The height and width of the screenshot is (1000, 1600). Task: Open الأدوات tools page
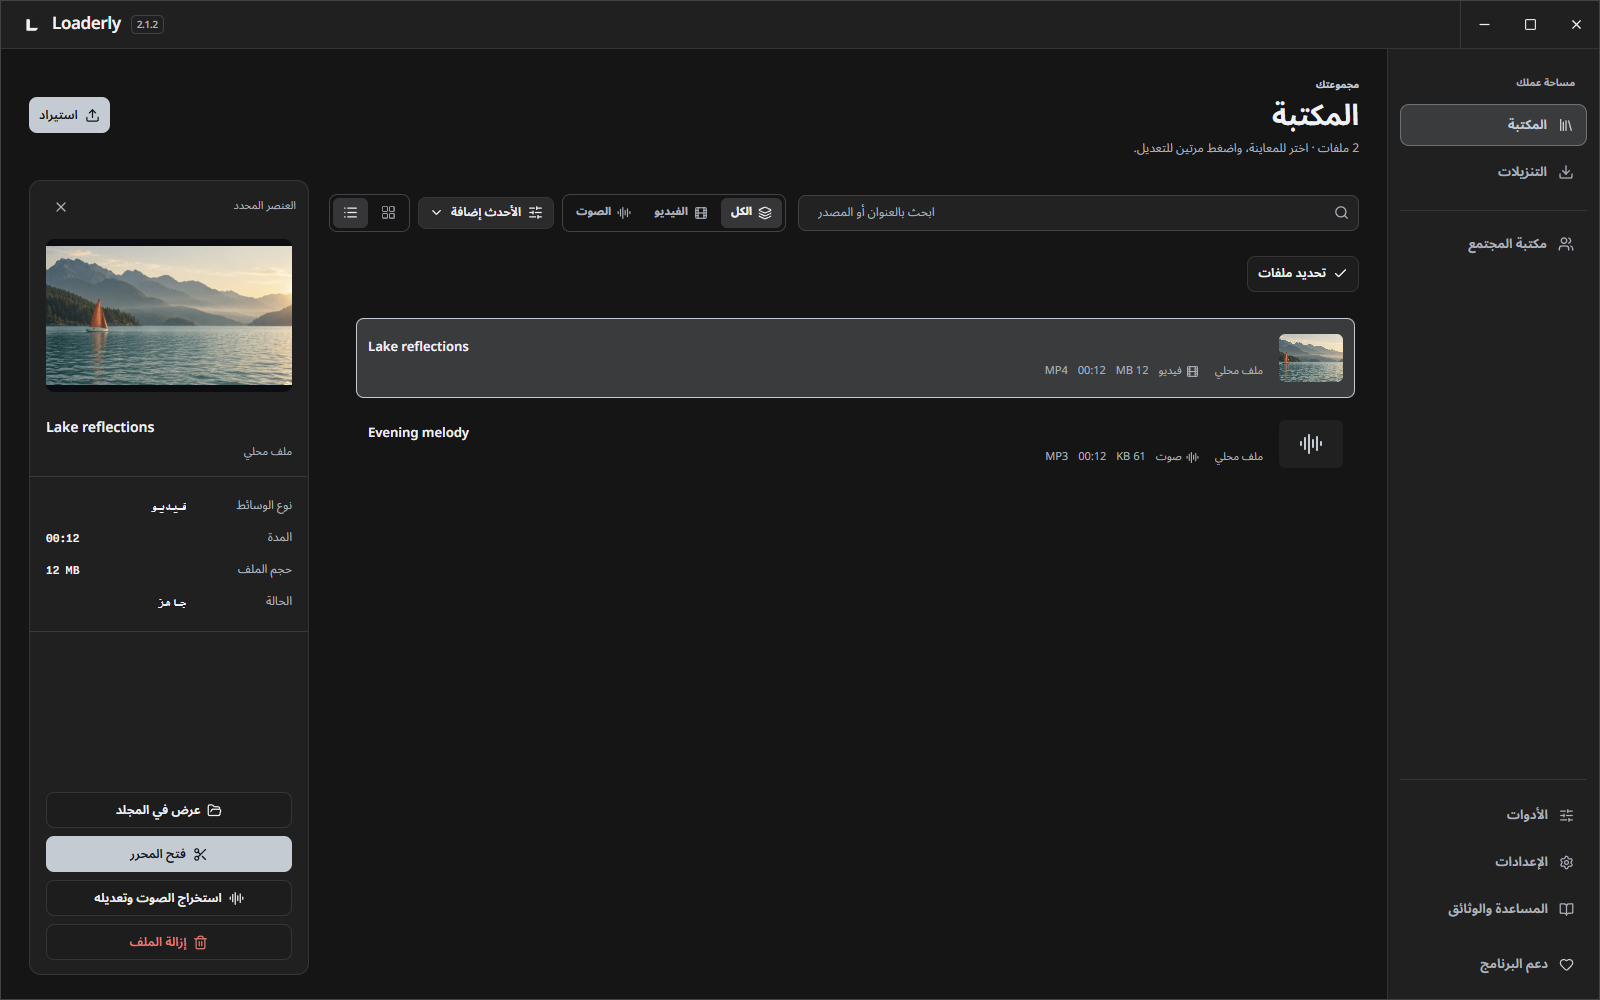[x=1493, y=815]
